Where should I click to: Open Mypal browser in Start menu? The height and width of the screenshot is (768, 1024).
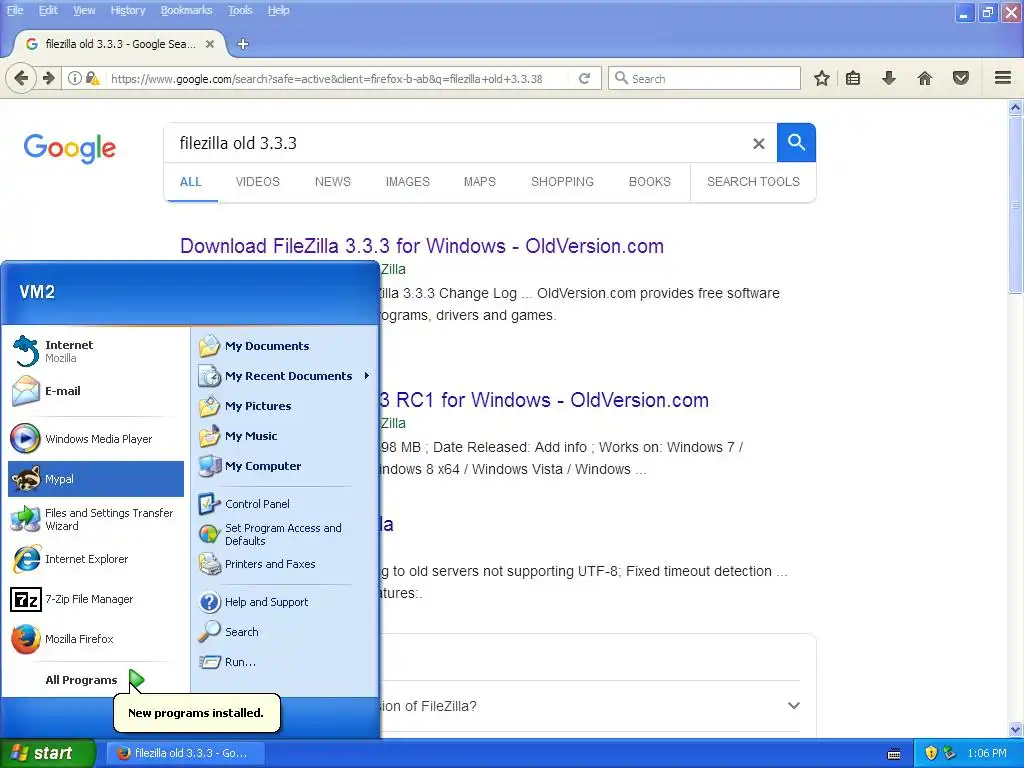click(96, 479)
